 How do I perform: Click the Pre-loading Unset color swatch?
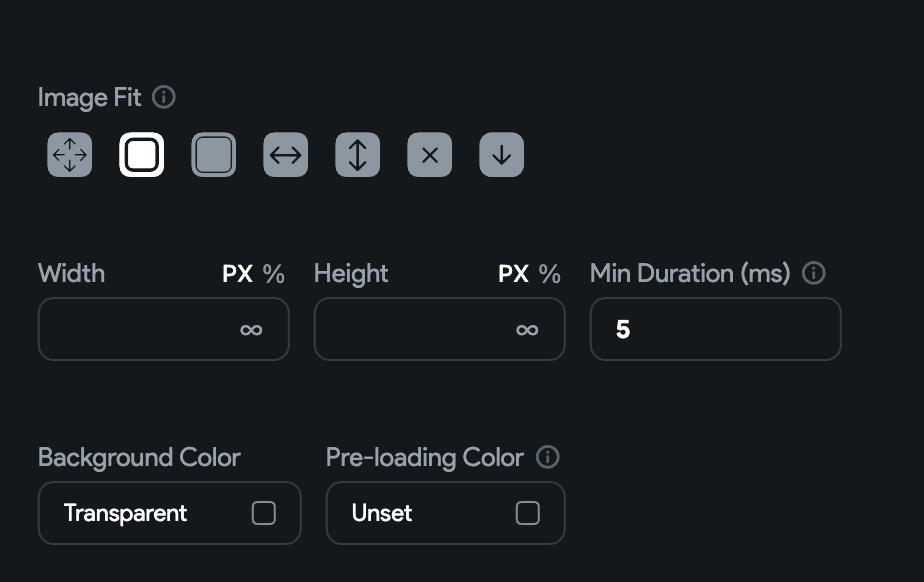[528, 513]
